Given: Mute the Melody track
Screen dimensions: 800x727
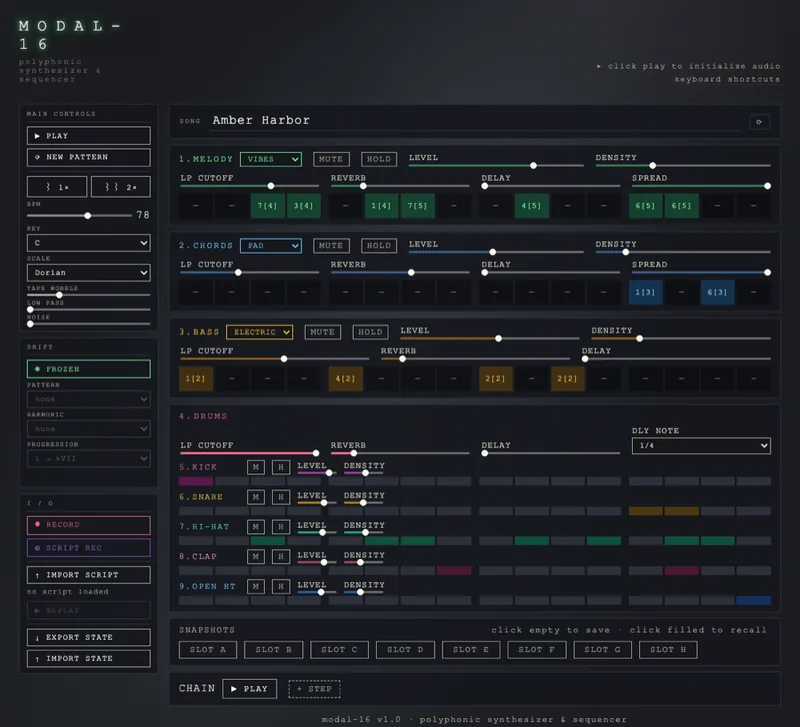Looking at the screenshot, I should pos(331,159).
